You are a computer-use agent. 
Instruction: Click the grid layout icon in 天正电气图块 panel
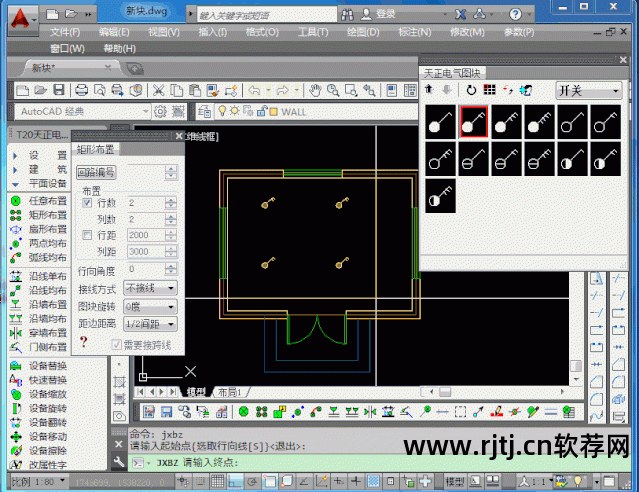[489, 90]
